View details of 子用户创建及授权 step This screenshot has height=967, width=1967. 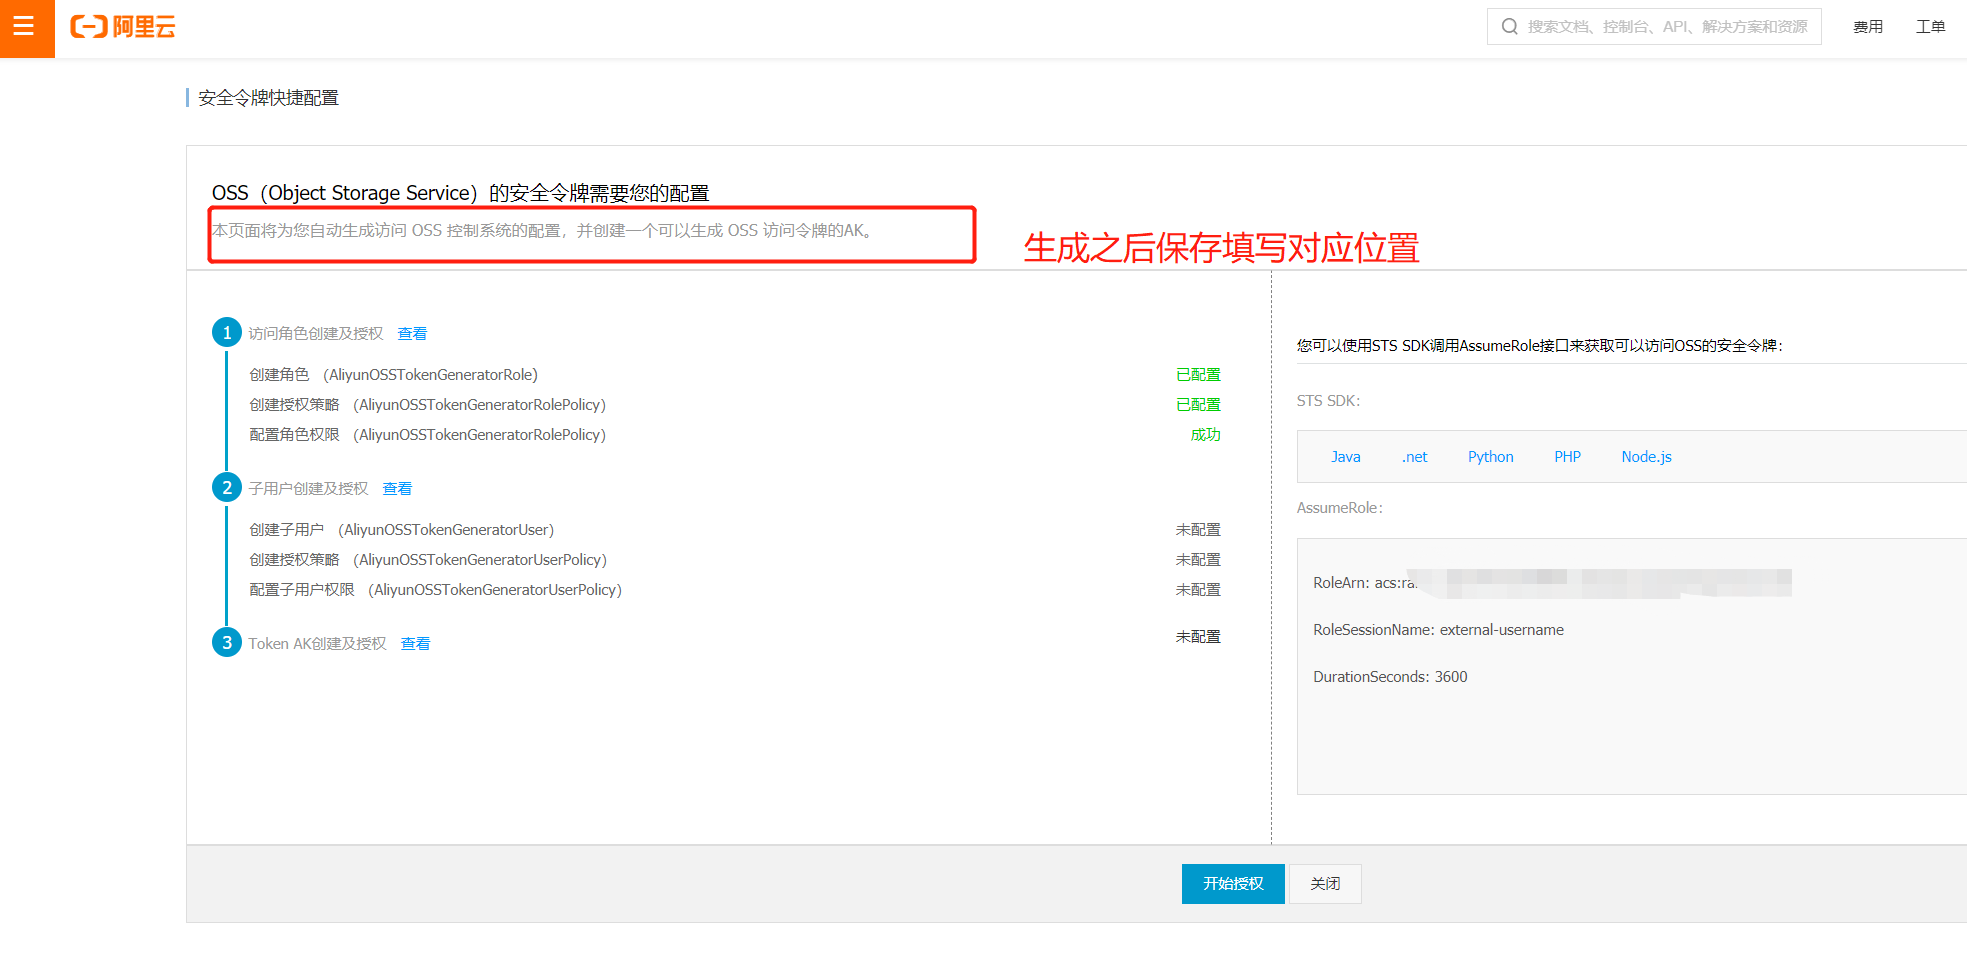[397, 489]
